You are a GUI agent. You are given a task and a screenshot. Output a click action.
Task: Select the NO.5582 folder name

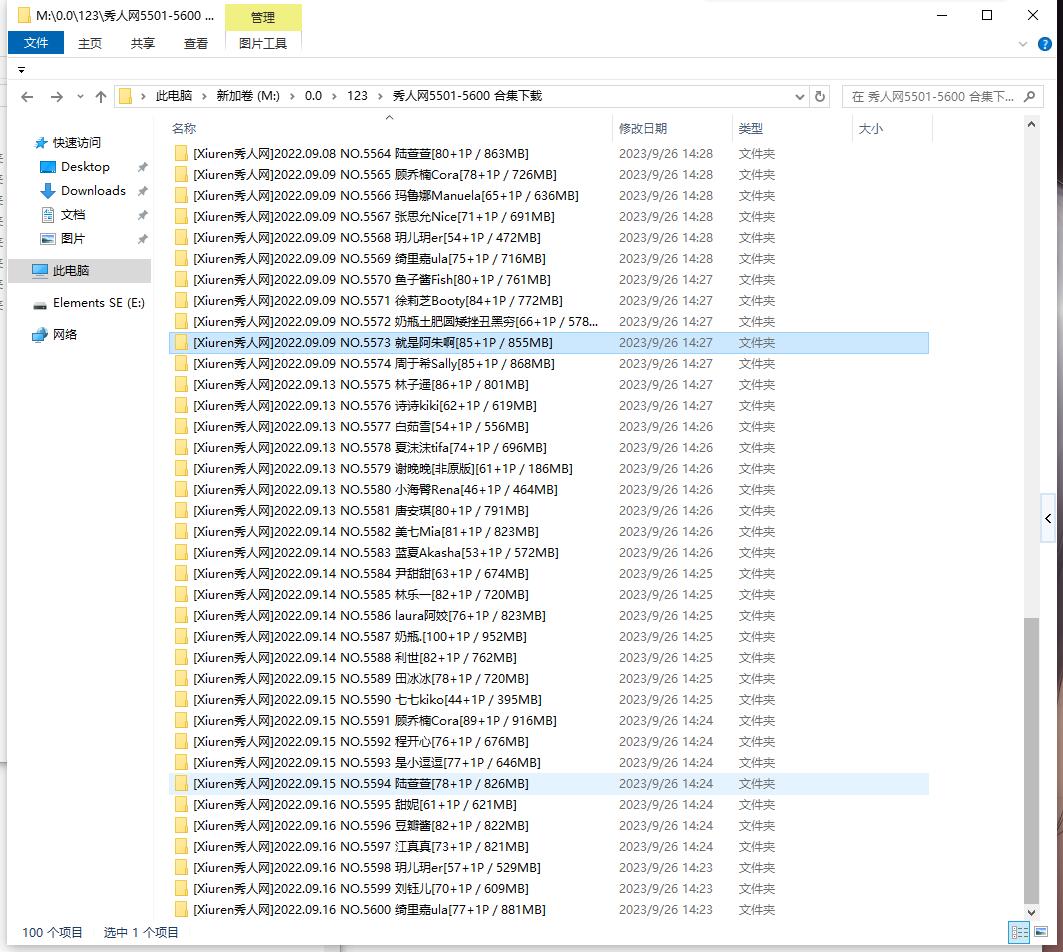(365, 532)
